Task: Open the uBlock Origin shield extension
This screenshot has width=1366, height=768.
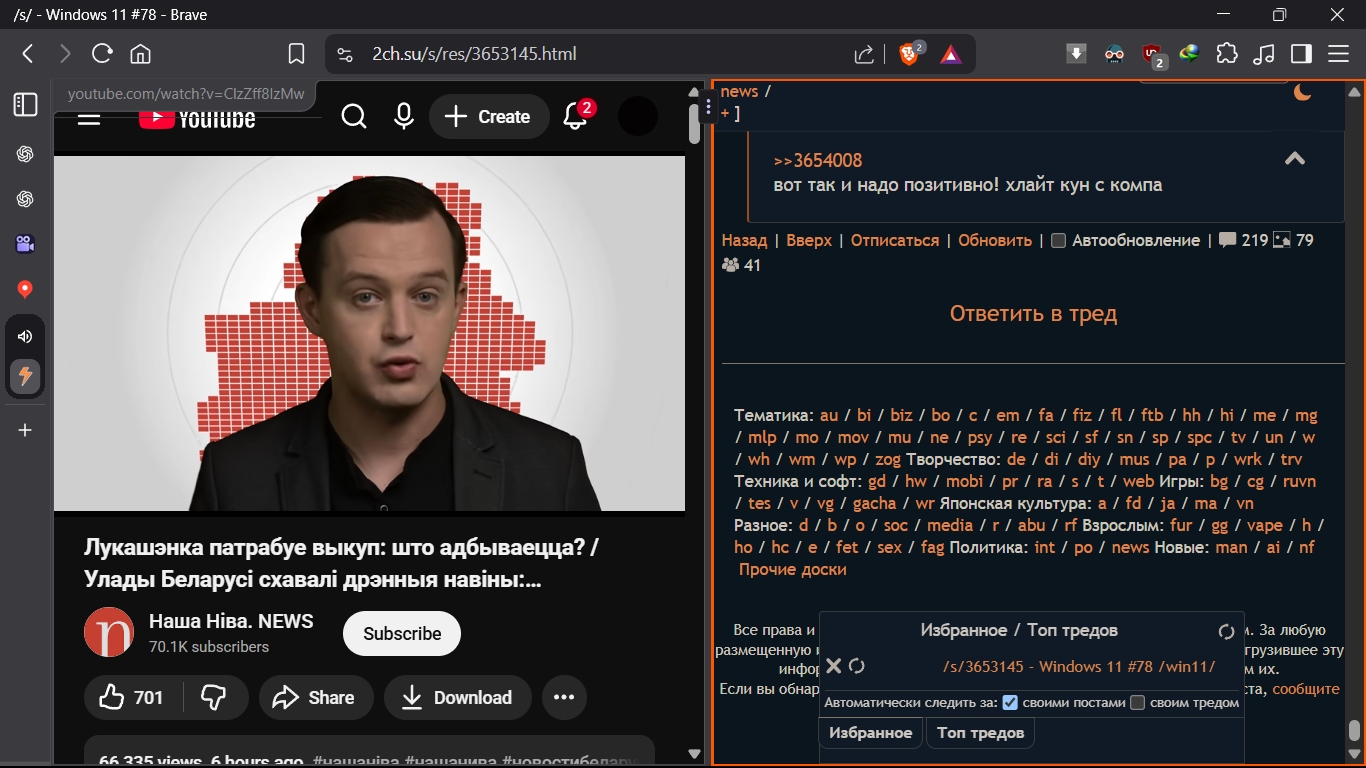Action: coord(1152,53)
